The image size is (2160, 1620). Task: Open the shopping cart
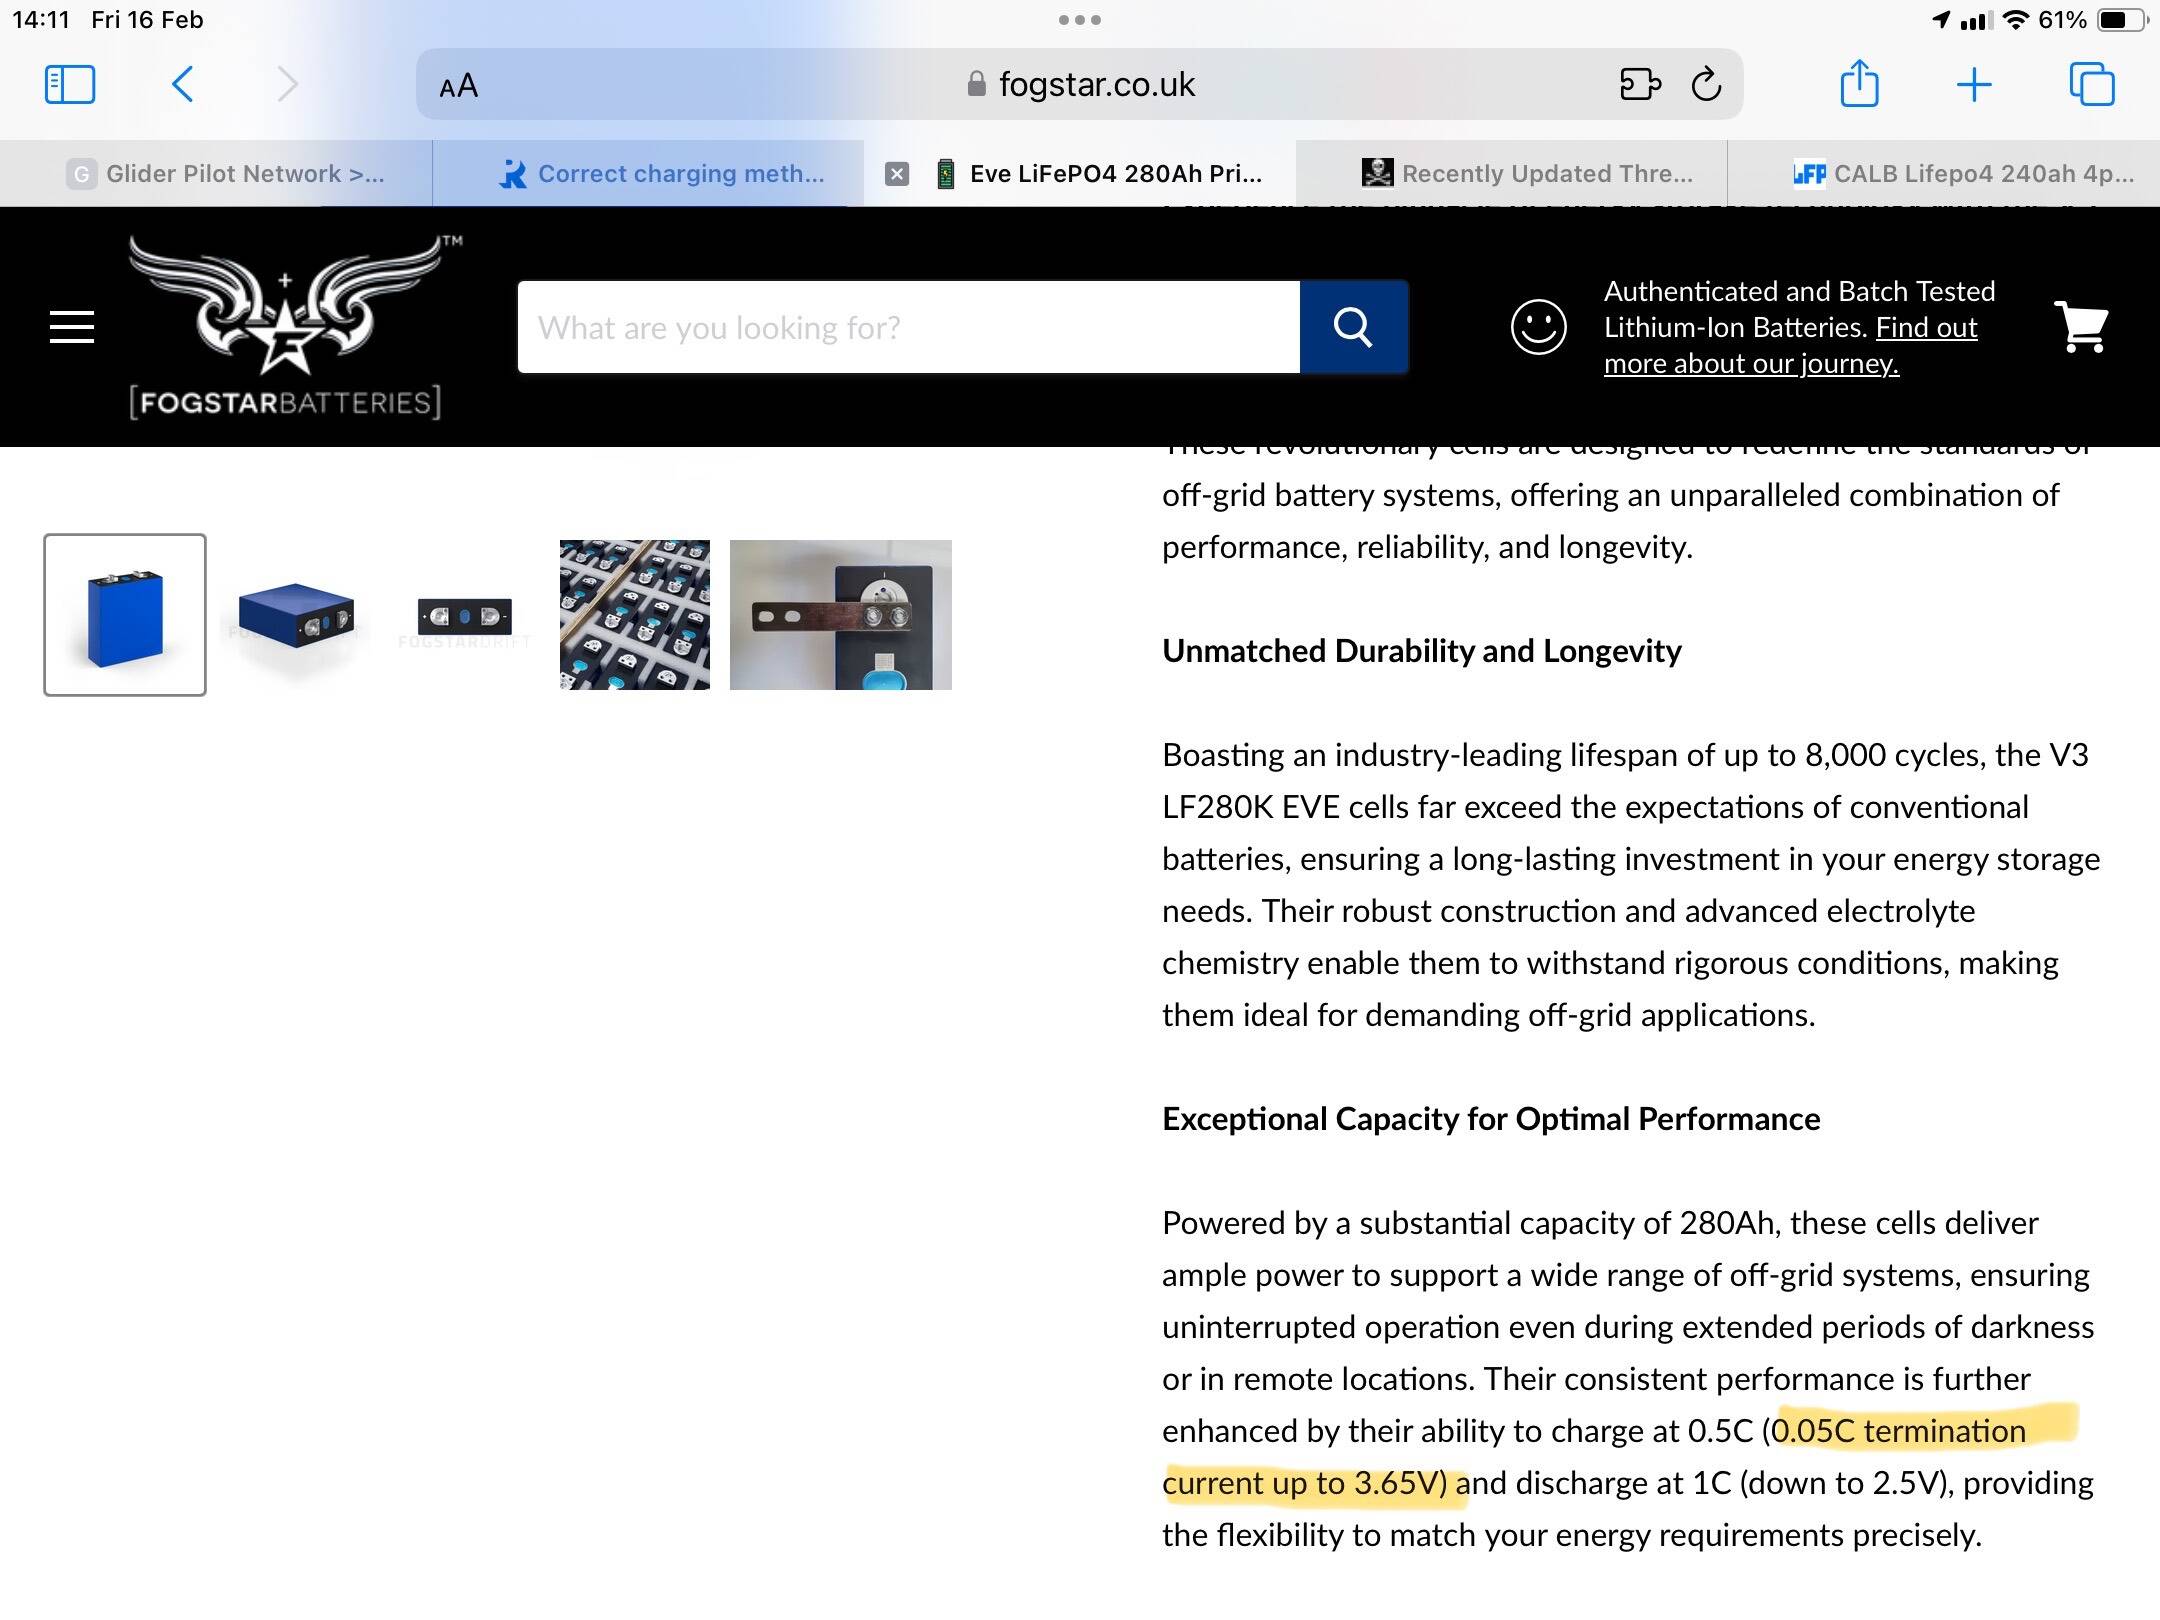[x=2081, y=326]
